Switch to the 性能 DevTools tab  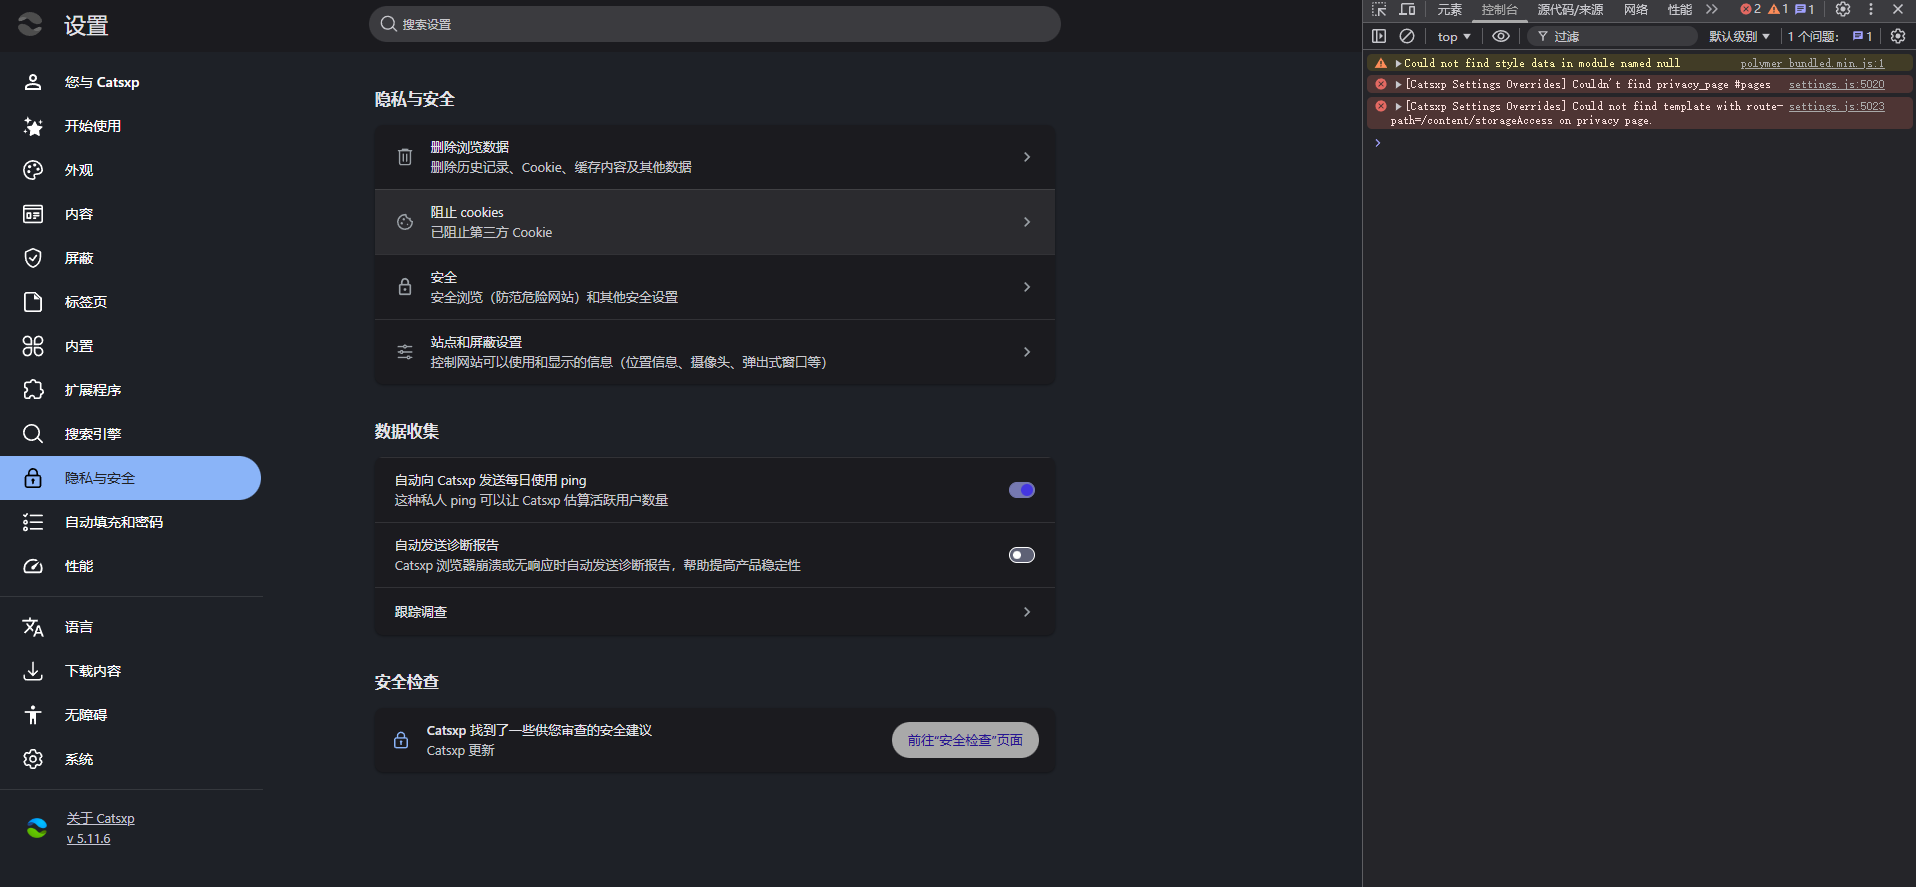coord(1680,9)
